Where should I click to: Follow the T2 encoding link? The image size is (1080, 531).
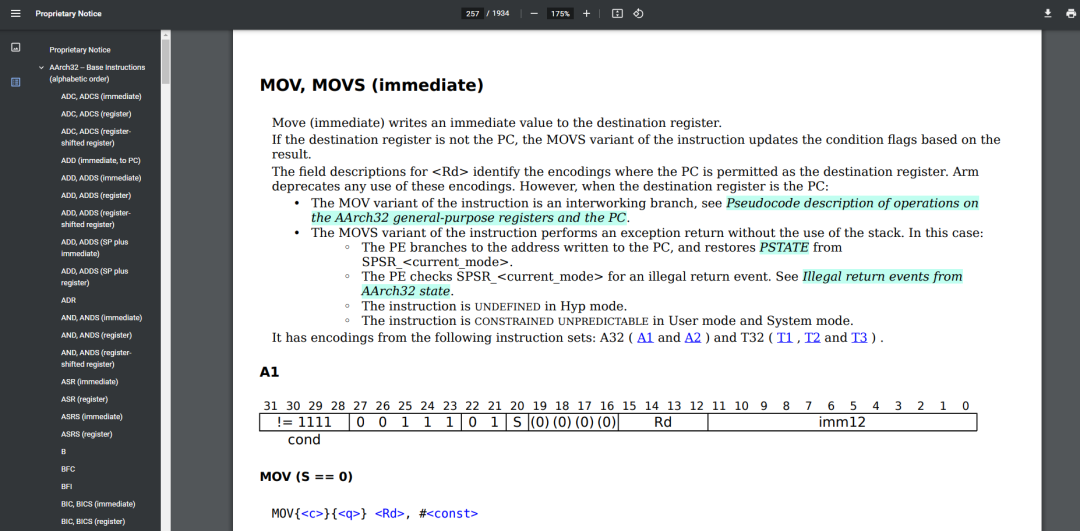point(813,338)
